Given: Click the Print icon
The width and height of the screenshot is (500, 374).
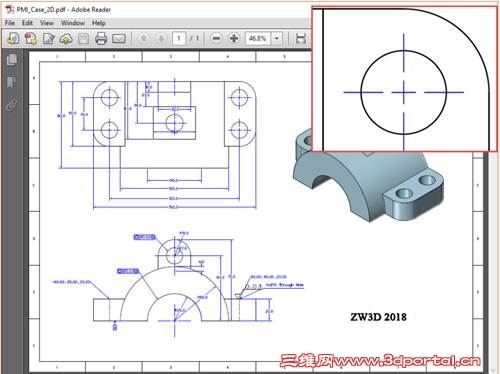Looking at the screenshot, I should (101, 39).
